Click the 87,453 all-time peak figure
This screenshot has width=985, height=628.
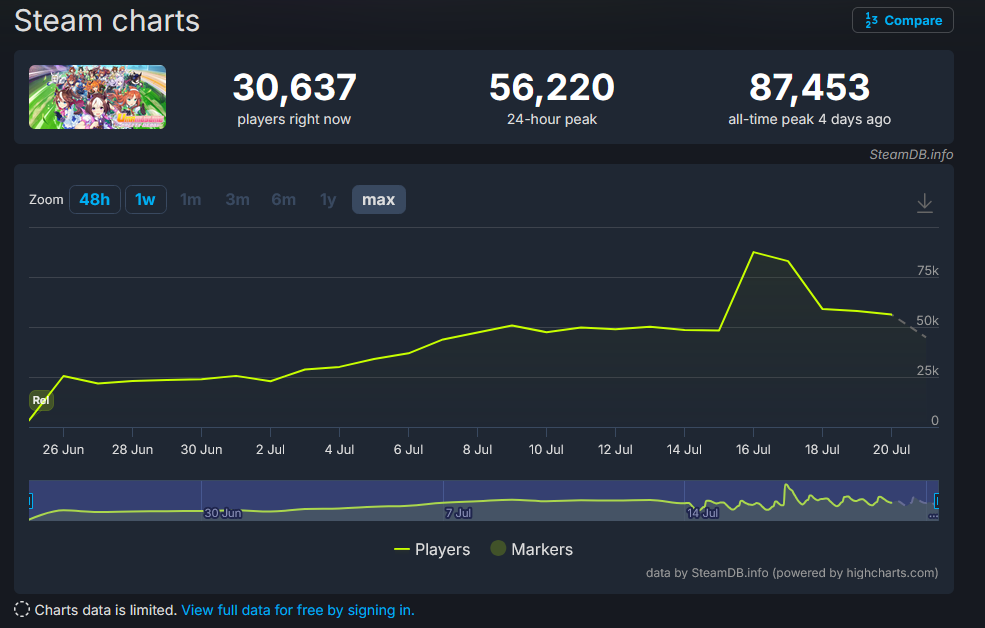809,87
